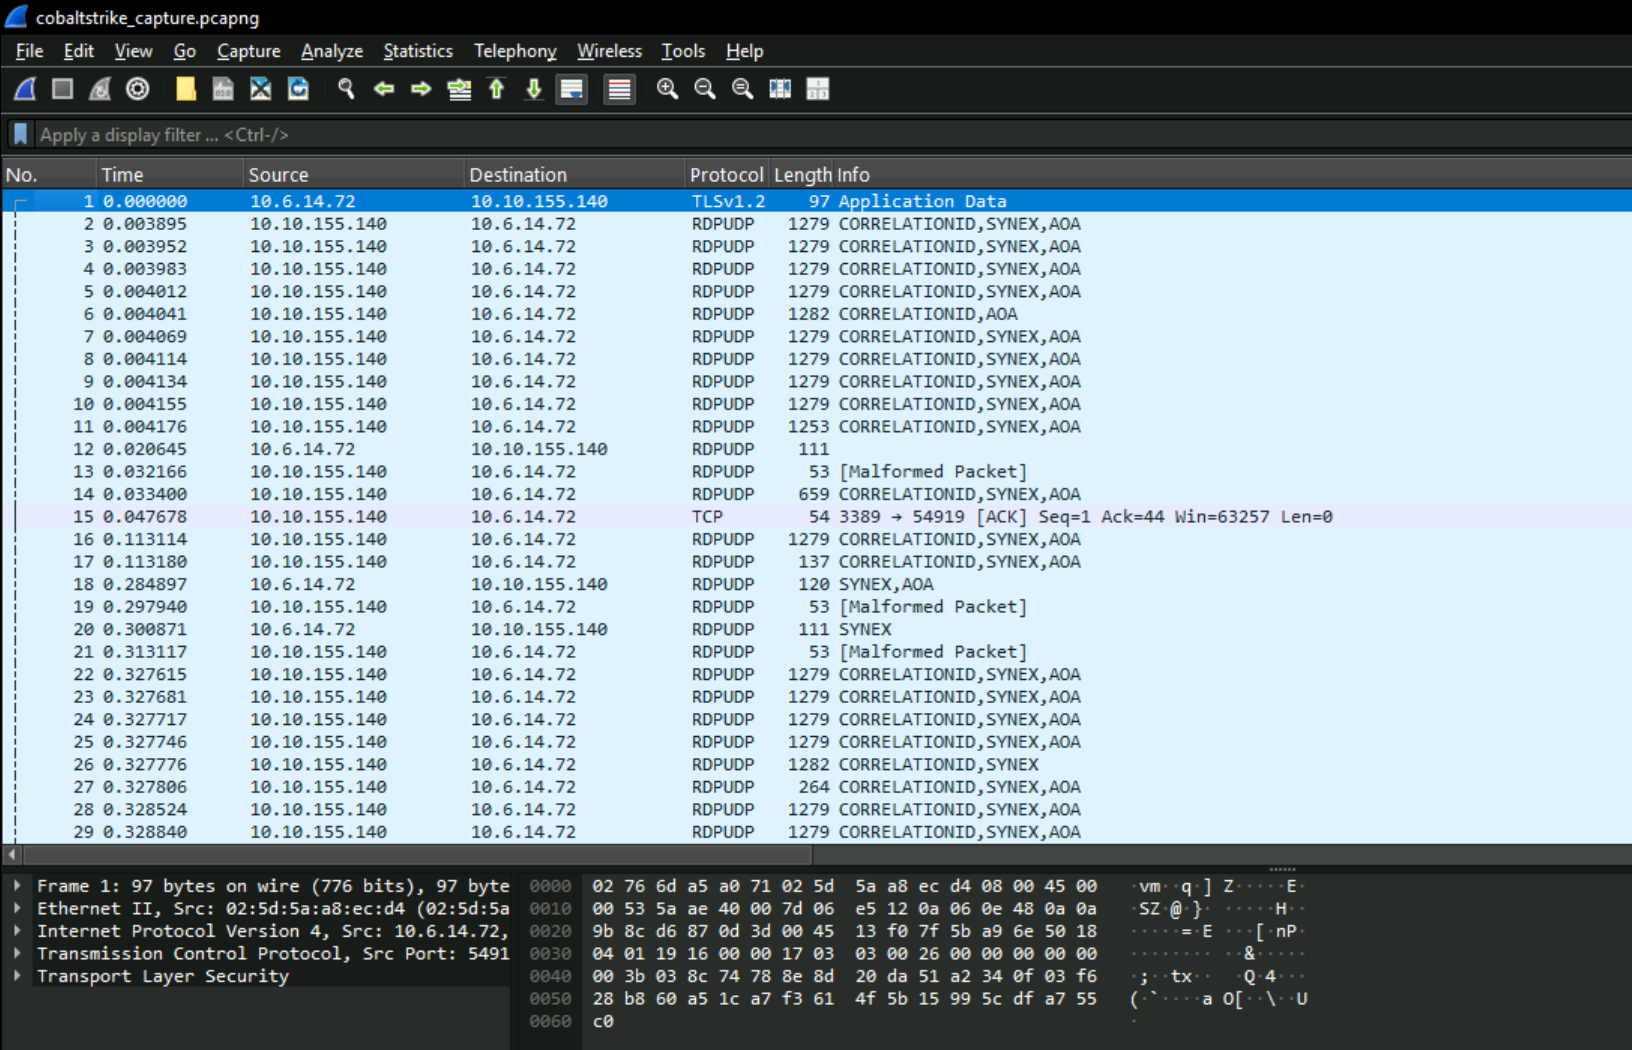Go to the previous packet with the left arrow
Viewport: 1632px width, 1050px height.
pos(384,89)
